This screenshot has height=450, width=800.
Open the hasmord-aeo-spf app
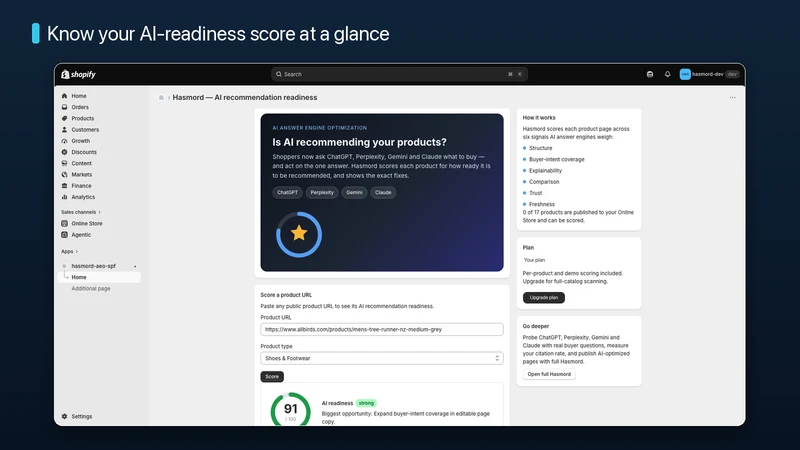93,266
